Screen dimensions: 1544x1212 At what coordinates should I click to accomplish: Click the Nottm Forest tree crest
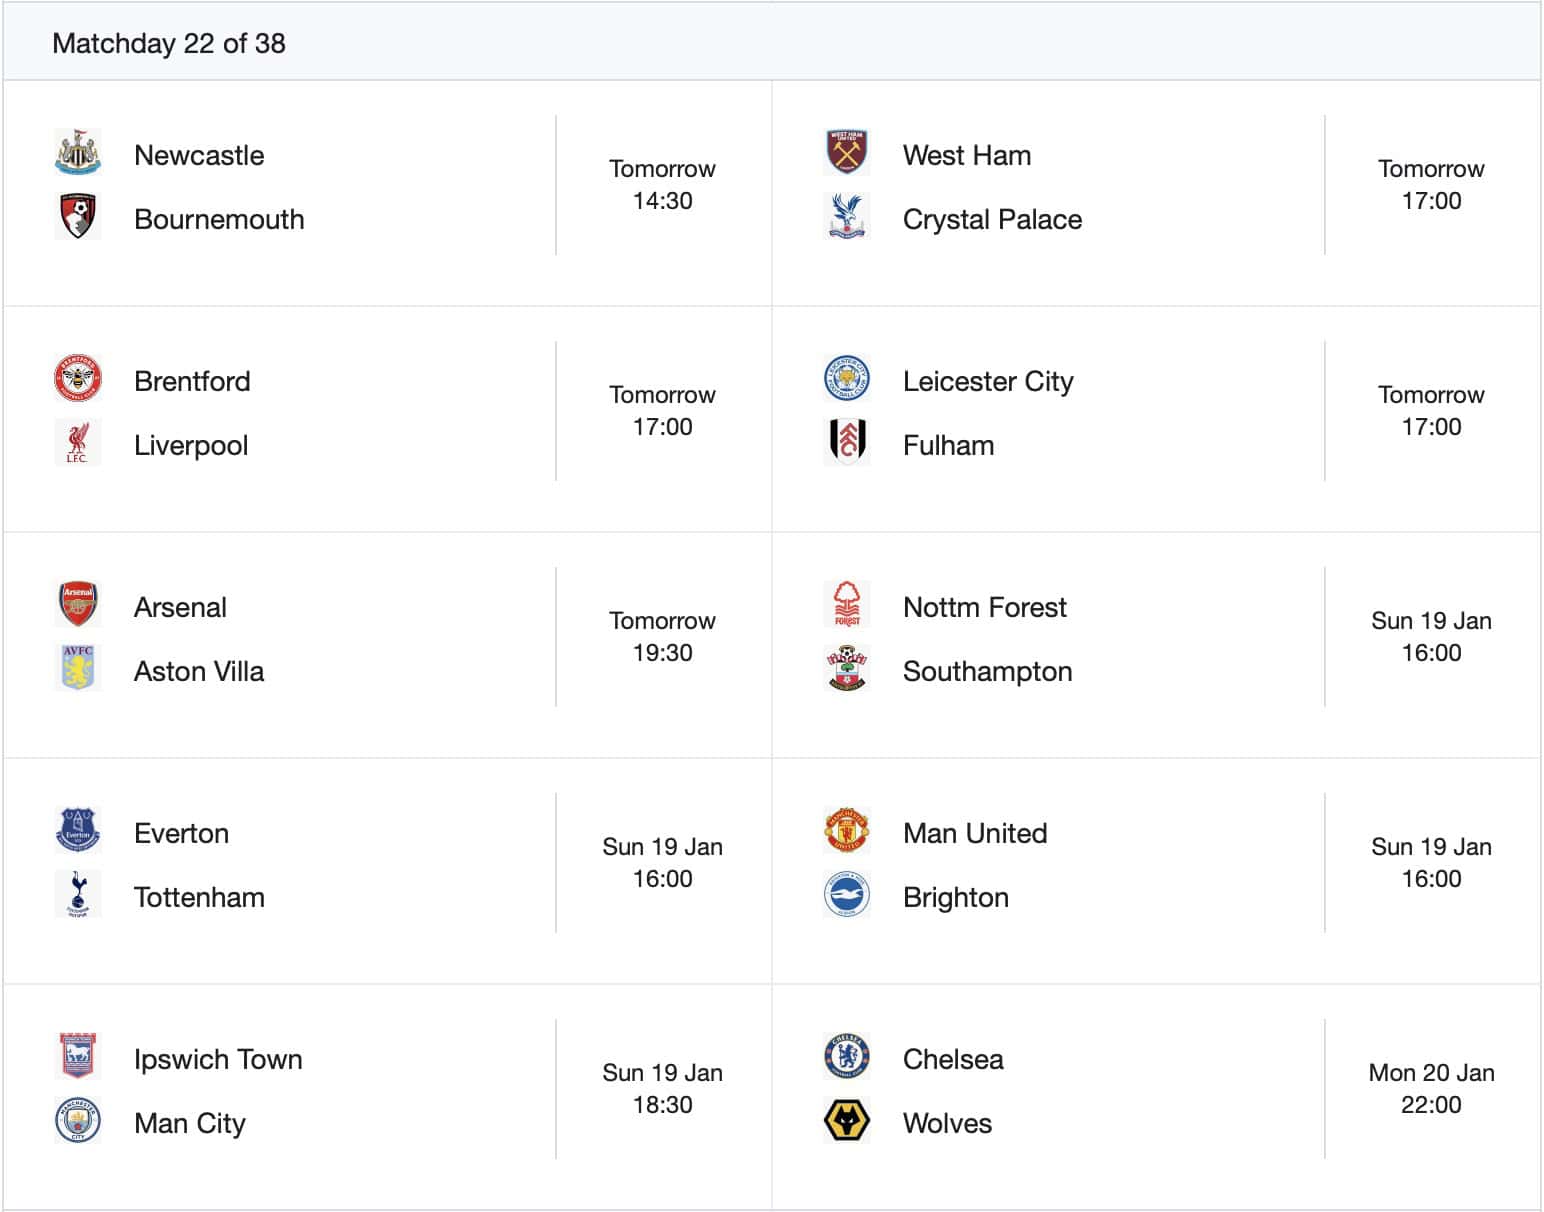pyautogui.click(x=846, y=605)
